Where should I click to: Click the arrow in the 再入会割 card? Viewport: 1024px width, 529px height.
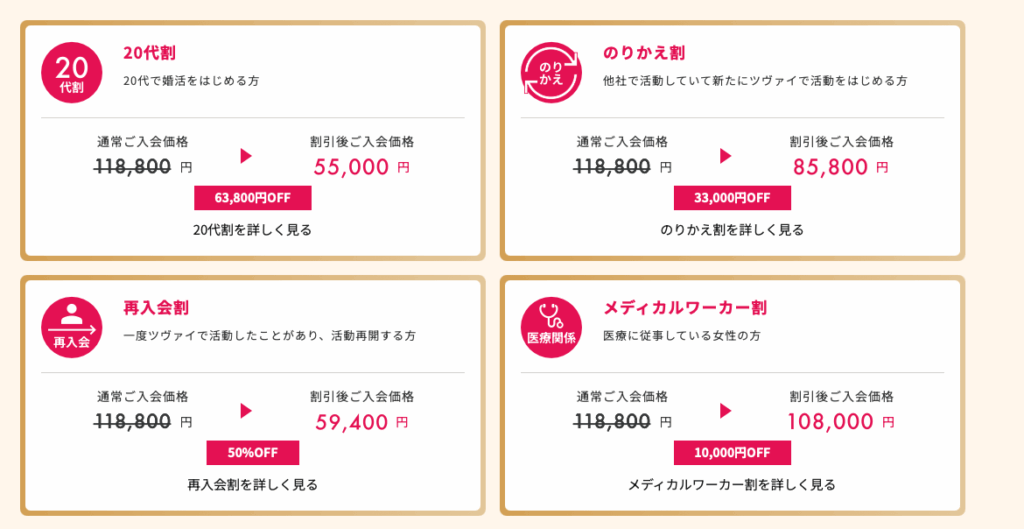click(x=246, y=410)
